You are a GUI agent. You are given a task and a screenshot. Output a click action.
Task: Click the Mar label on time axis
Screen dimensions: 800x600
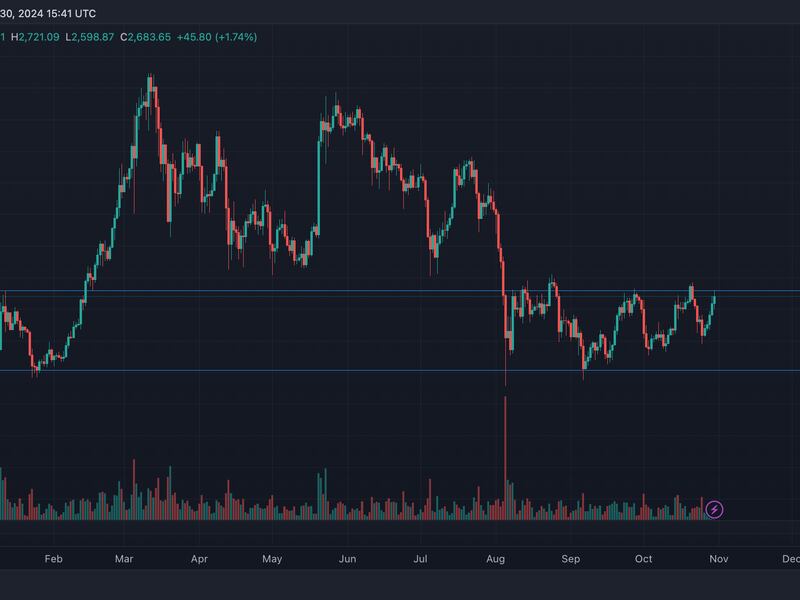click(126, 559)
